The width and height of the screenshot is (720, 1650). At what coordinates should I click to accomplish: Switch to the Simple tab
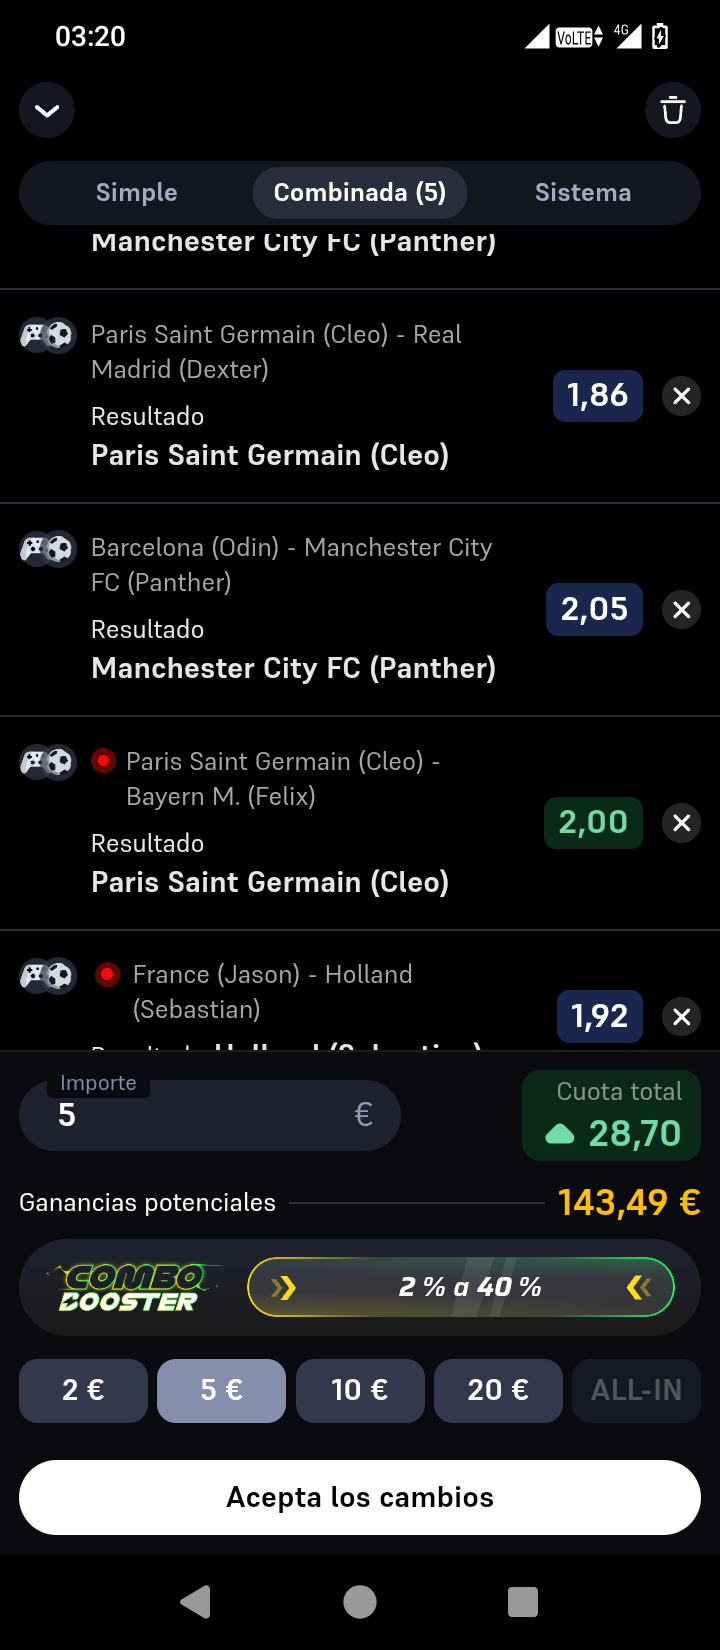[137, 193]
